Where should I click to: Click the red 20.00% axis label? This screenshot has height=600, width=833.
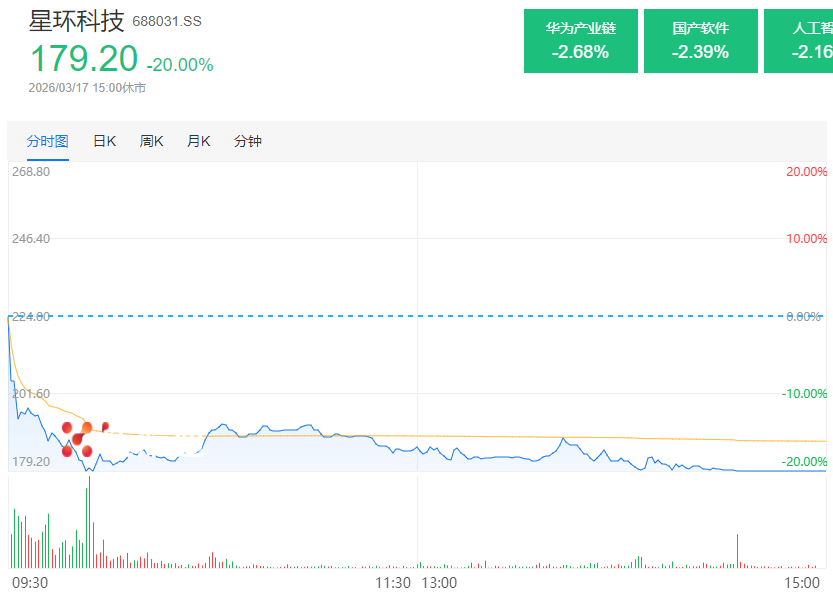(806, 171)
